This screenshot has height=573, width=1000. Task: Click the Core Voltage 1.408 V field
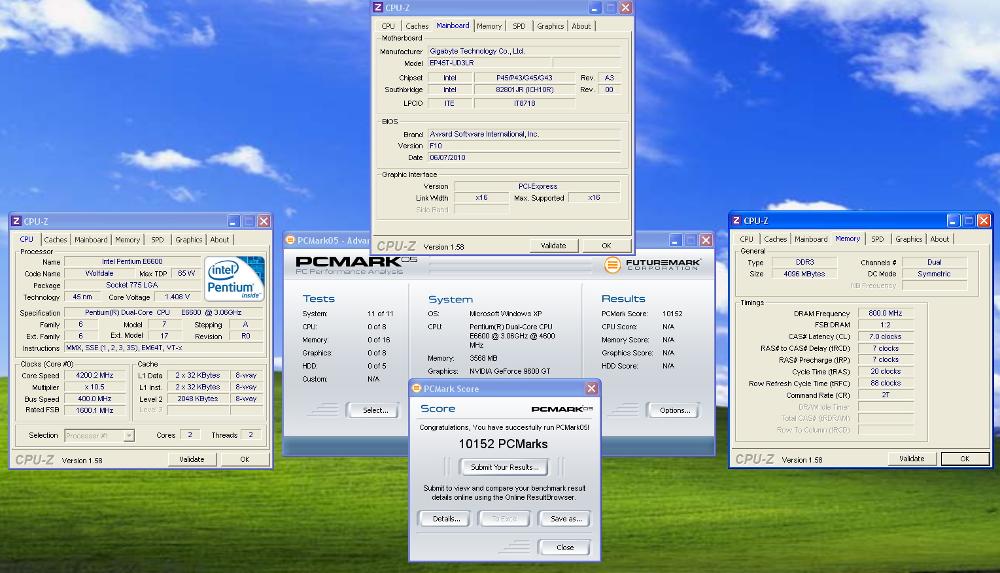(x=177, y=297)
